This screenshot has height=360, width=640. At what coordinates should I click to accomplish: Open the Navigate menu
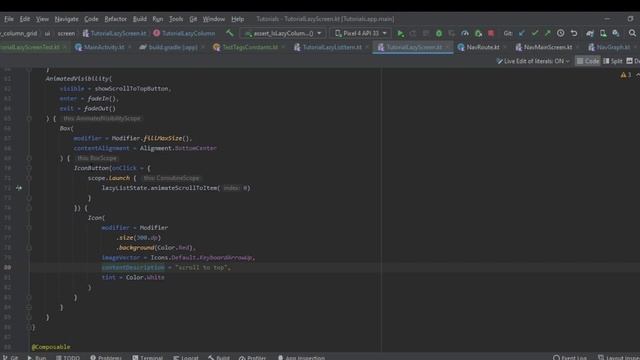tap(66, 19)
